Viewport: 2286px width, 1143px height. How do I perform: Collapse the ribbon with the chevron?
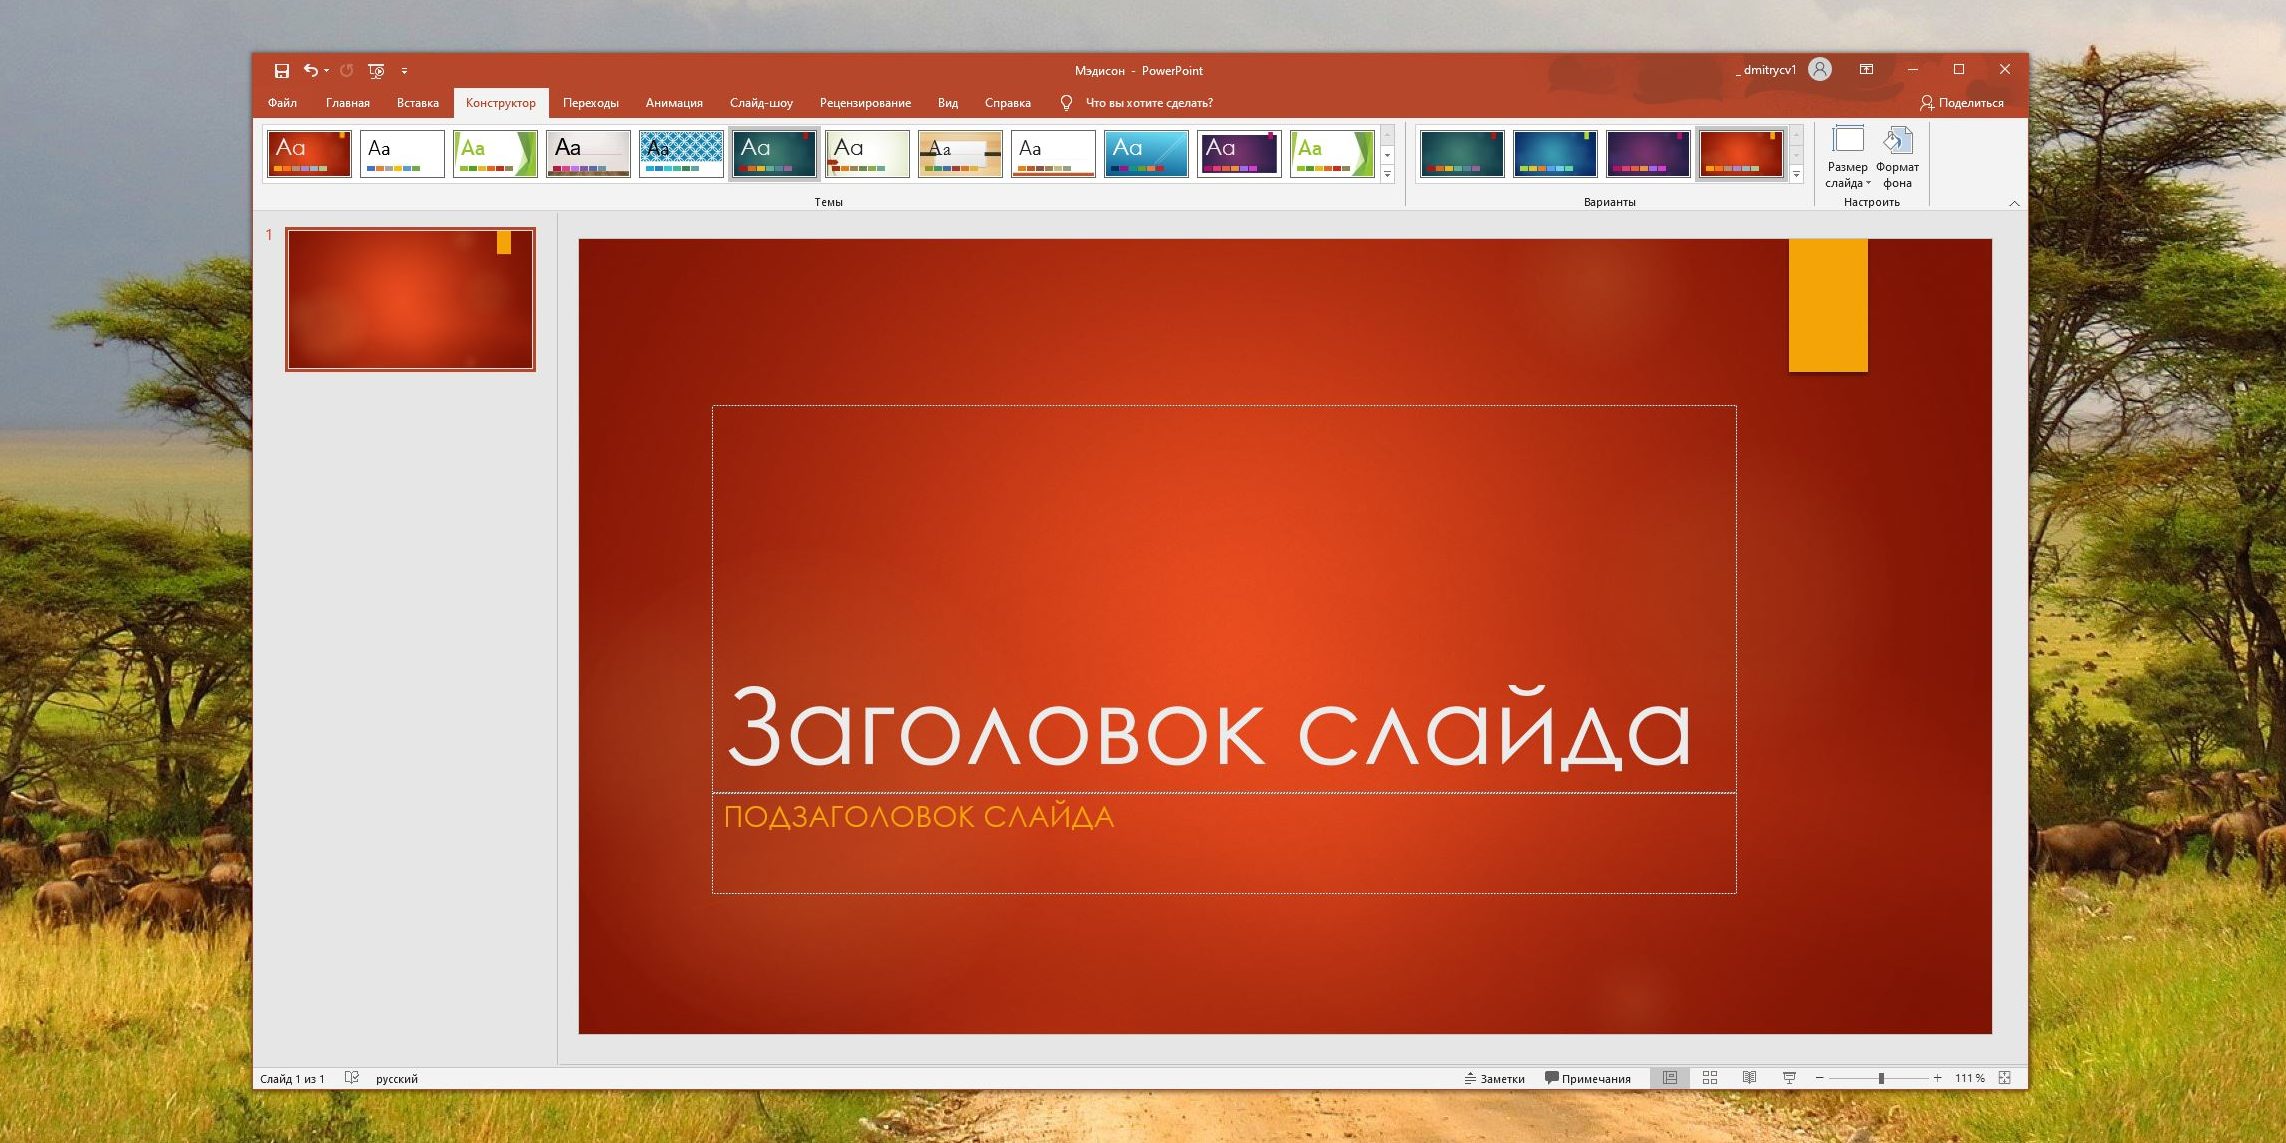[x=2014, y=203]
